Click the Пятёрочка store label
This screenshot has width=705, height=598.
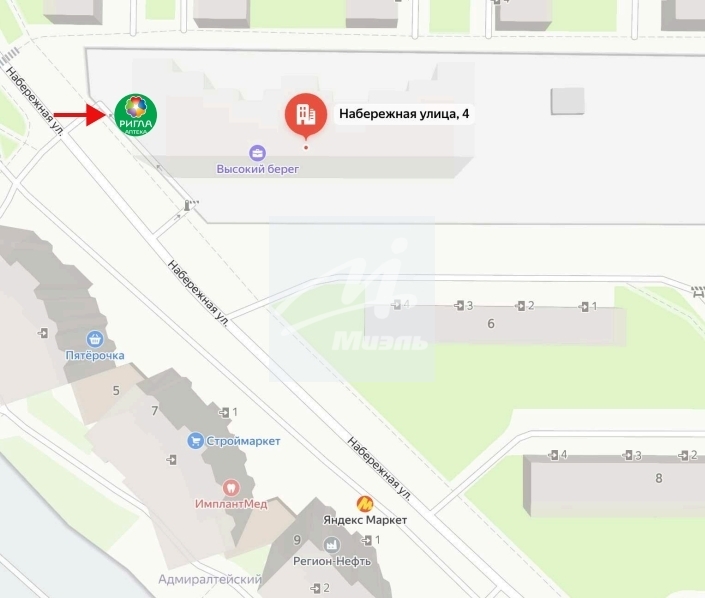tap(95, 355)
